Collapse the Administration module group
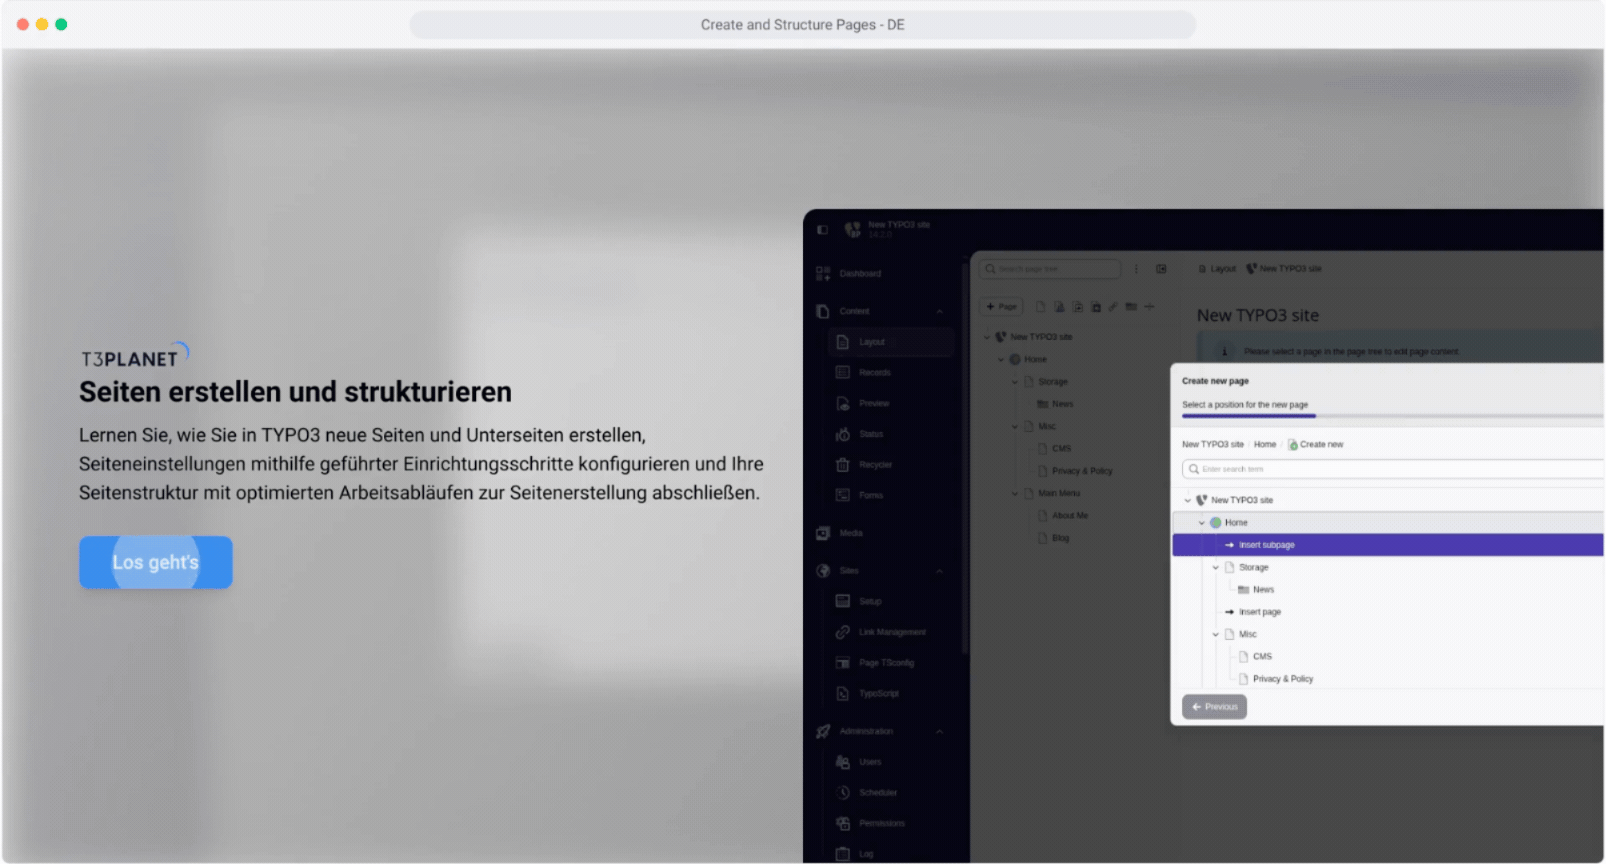This screenshot has height=864, width=1606. point(939,731)
